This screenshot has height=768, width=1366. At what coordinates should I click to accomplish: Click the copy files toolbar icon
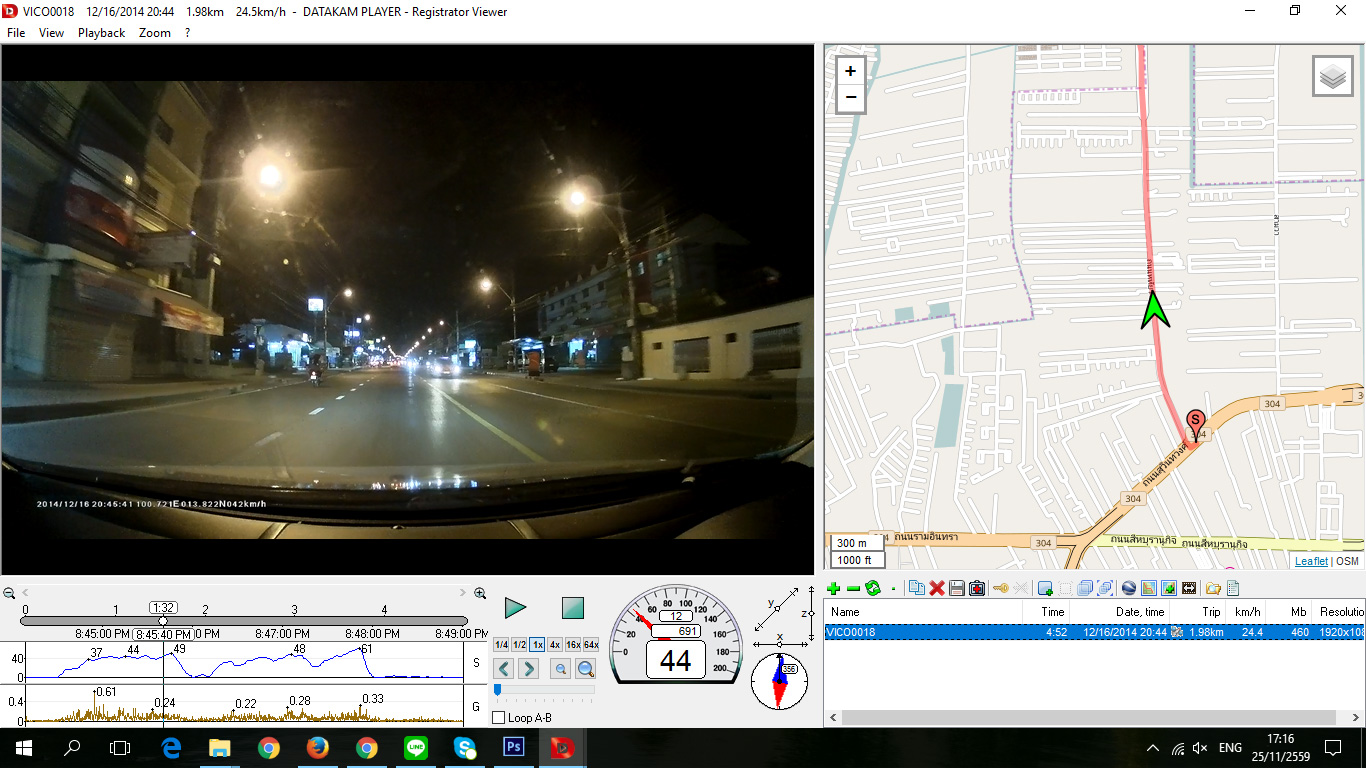(916, 588)
